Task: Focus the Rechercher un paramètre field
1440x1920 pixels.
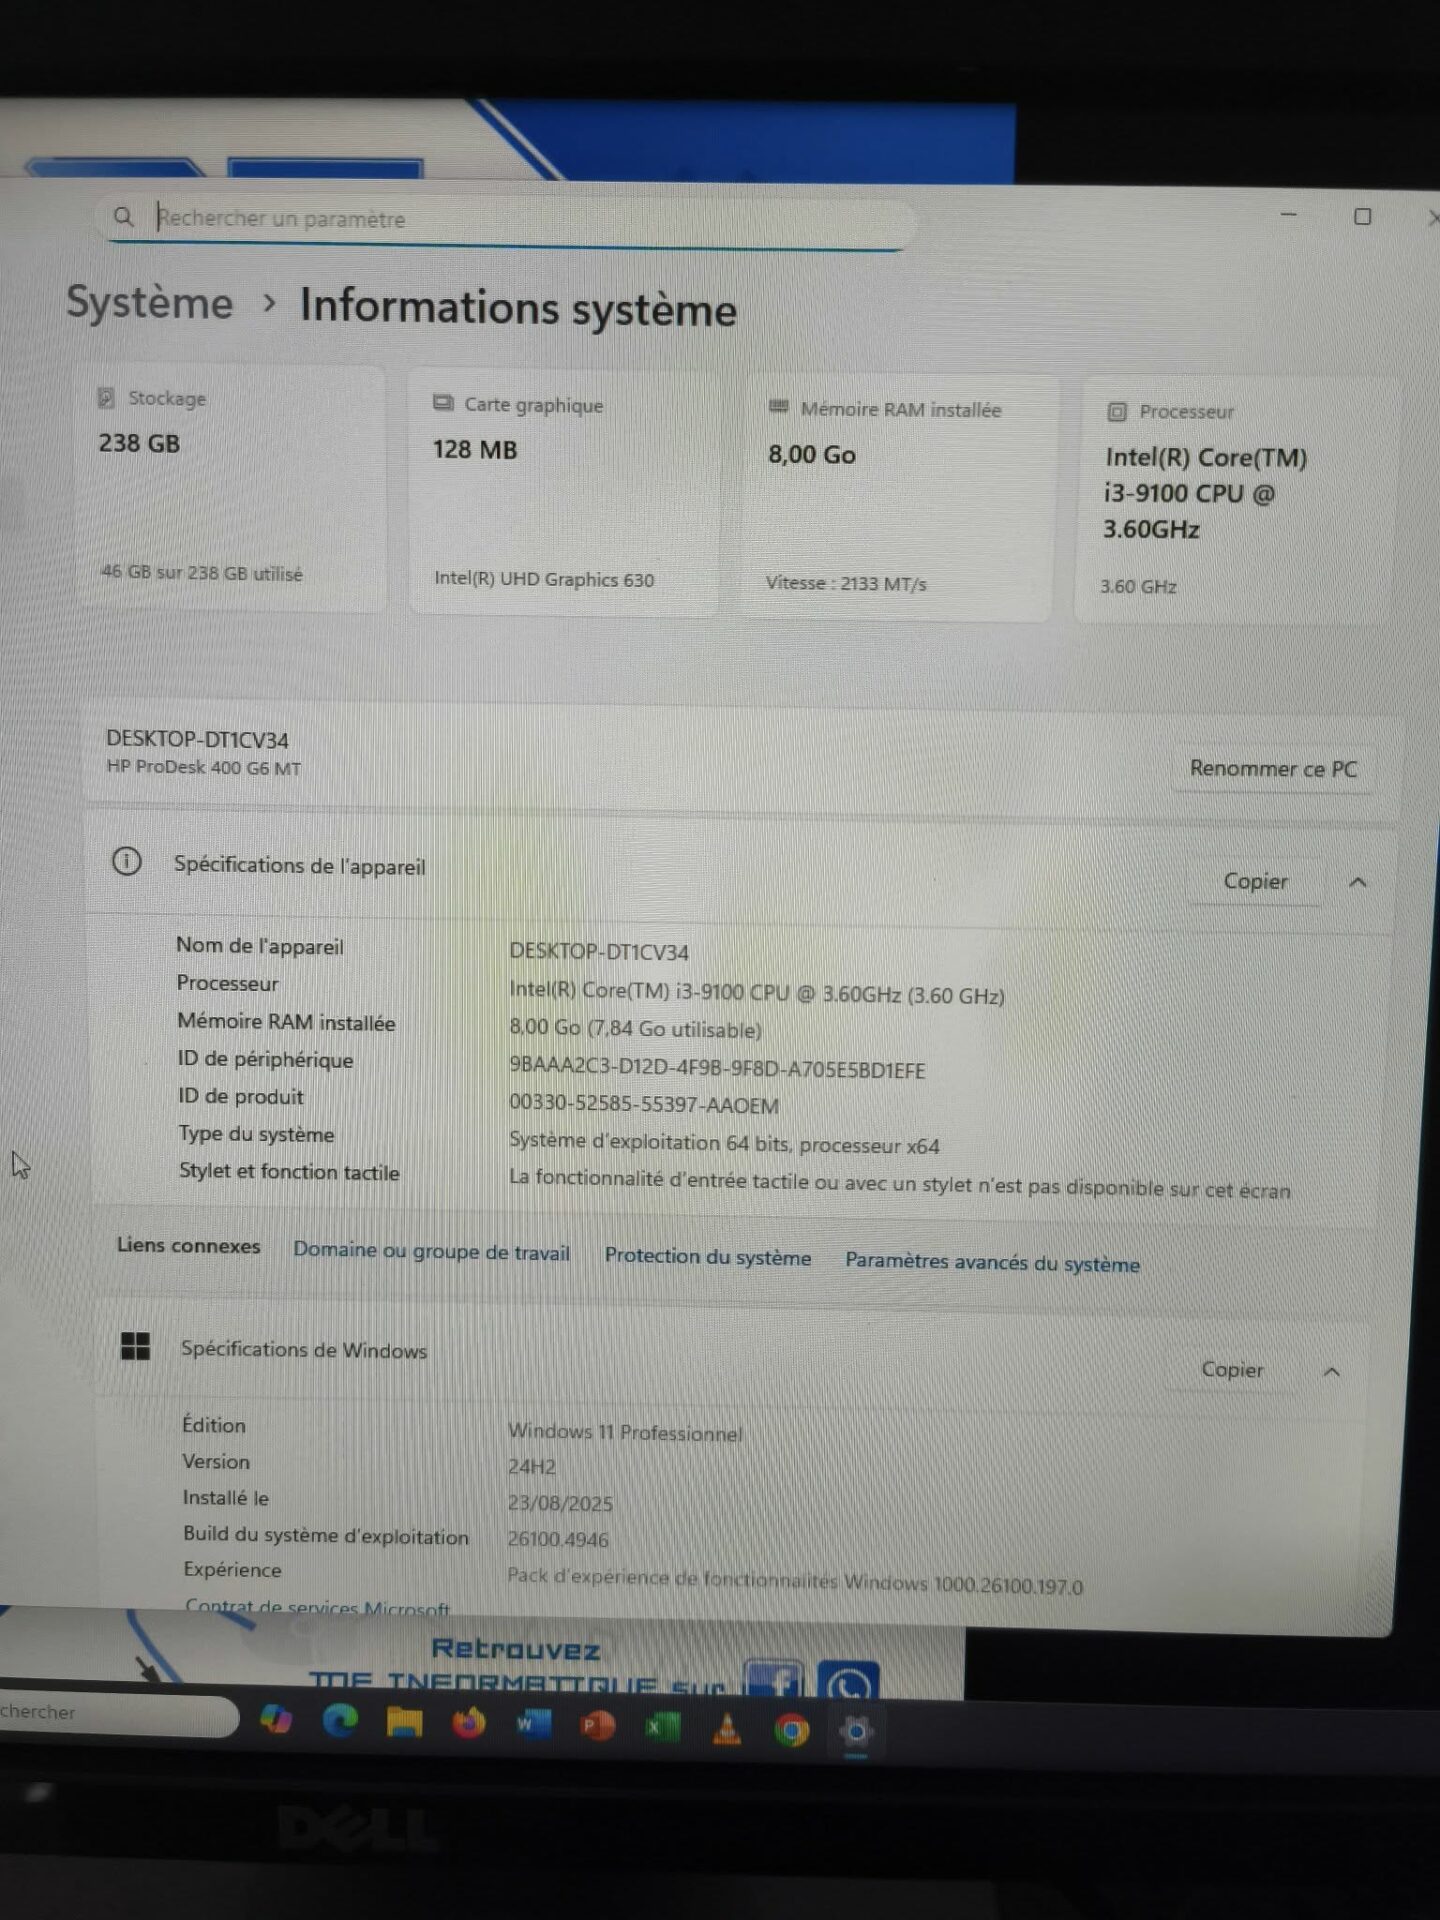Action: click(505, 220)
